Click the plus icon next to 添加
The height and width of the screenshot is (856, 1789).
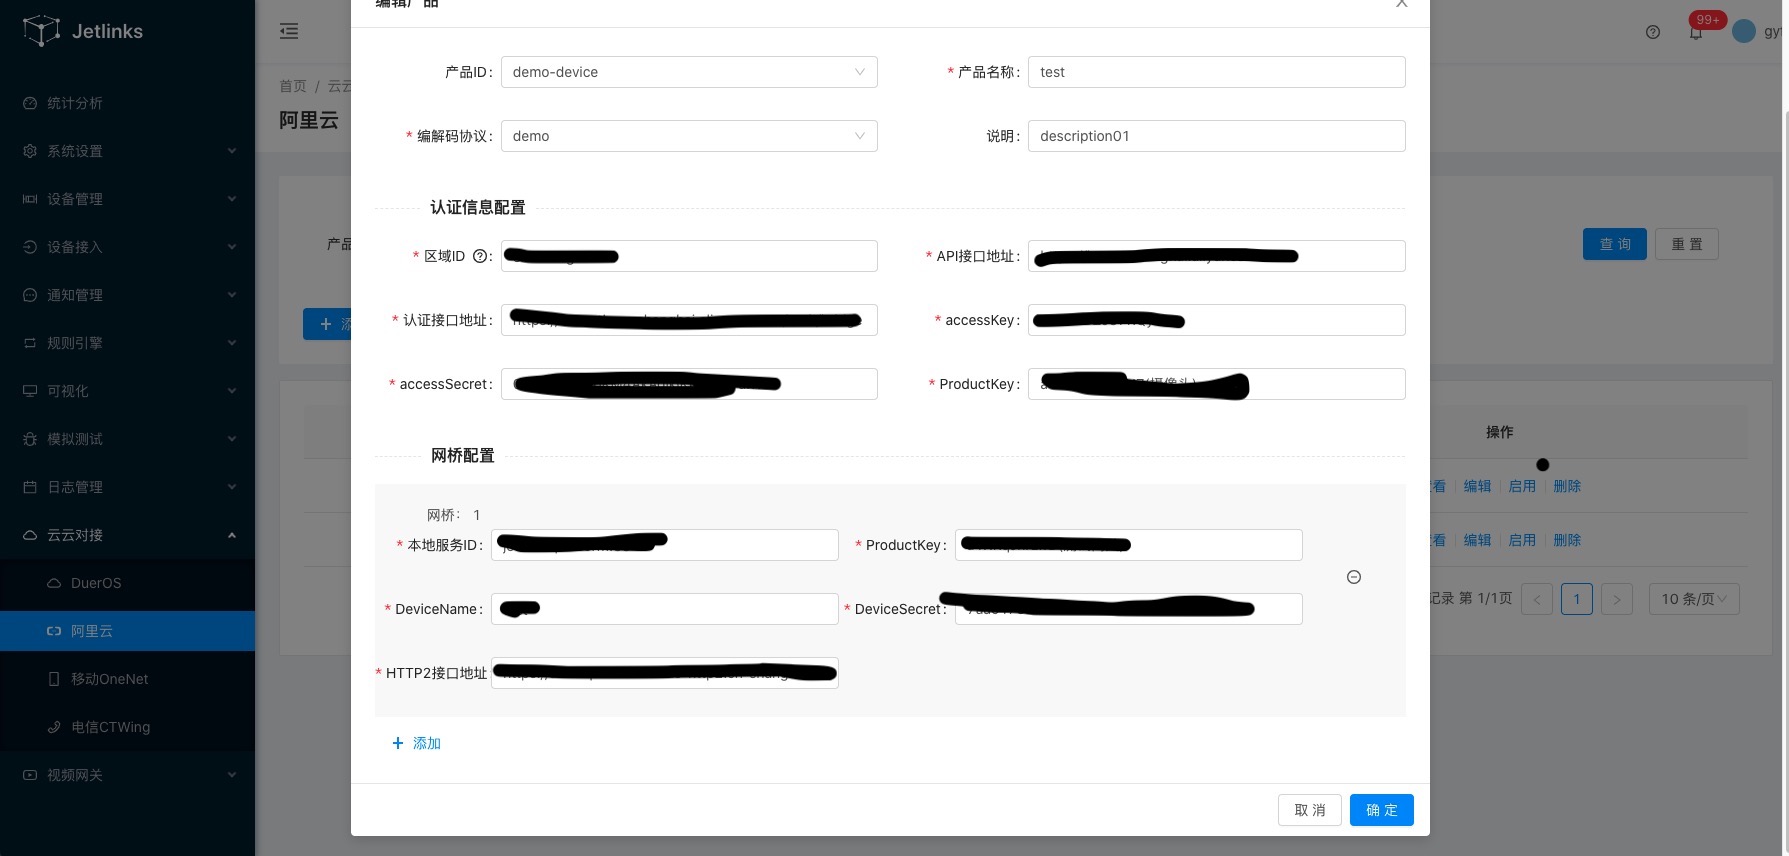click(398, 743)
